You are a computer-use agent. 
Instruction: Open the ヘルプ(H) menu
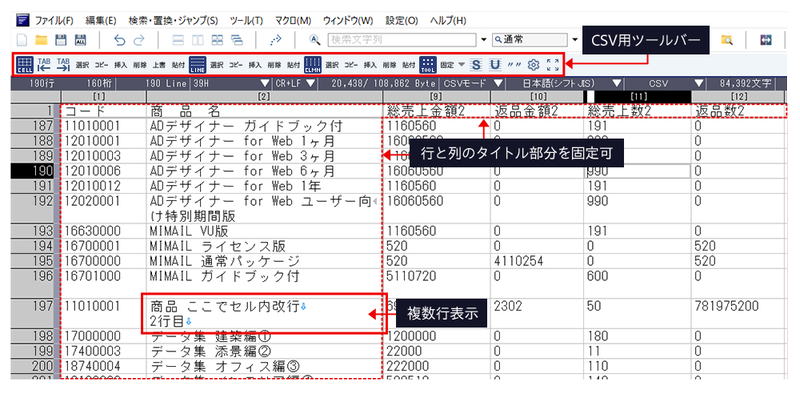click(448, 20)
